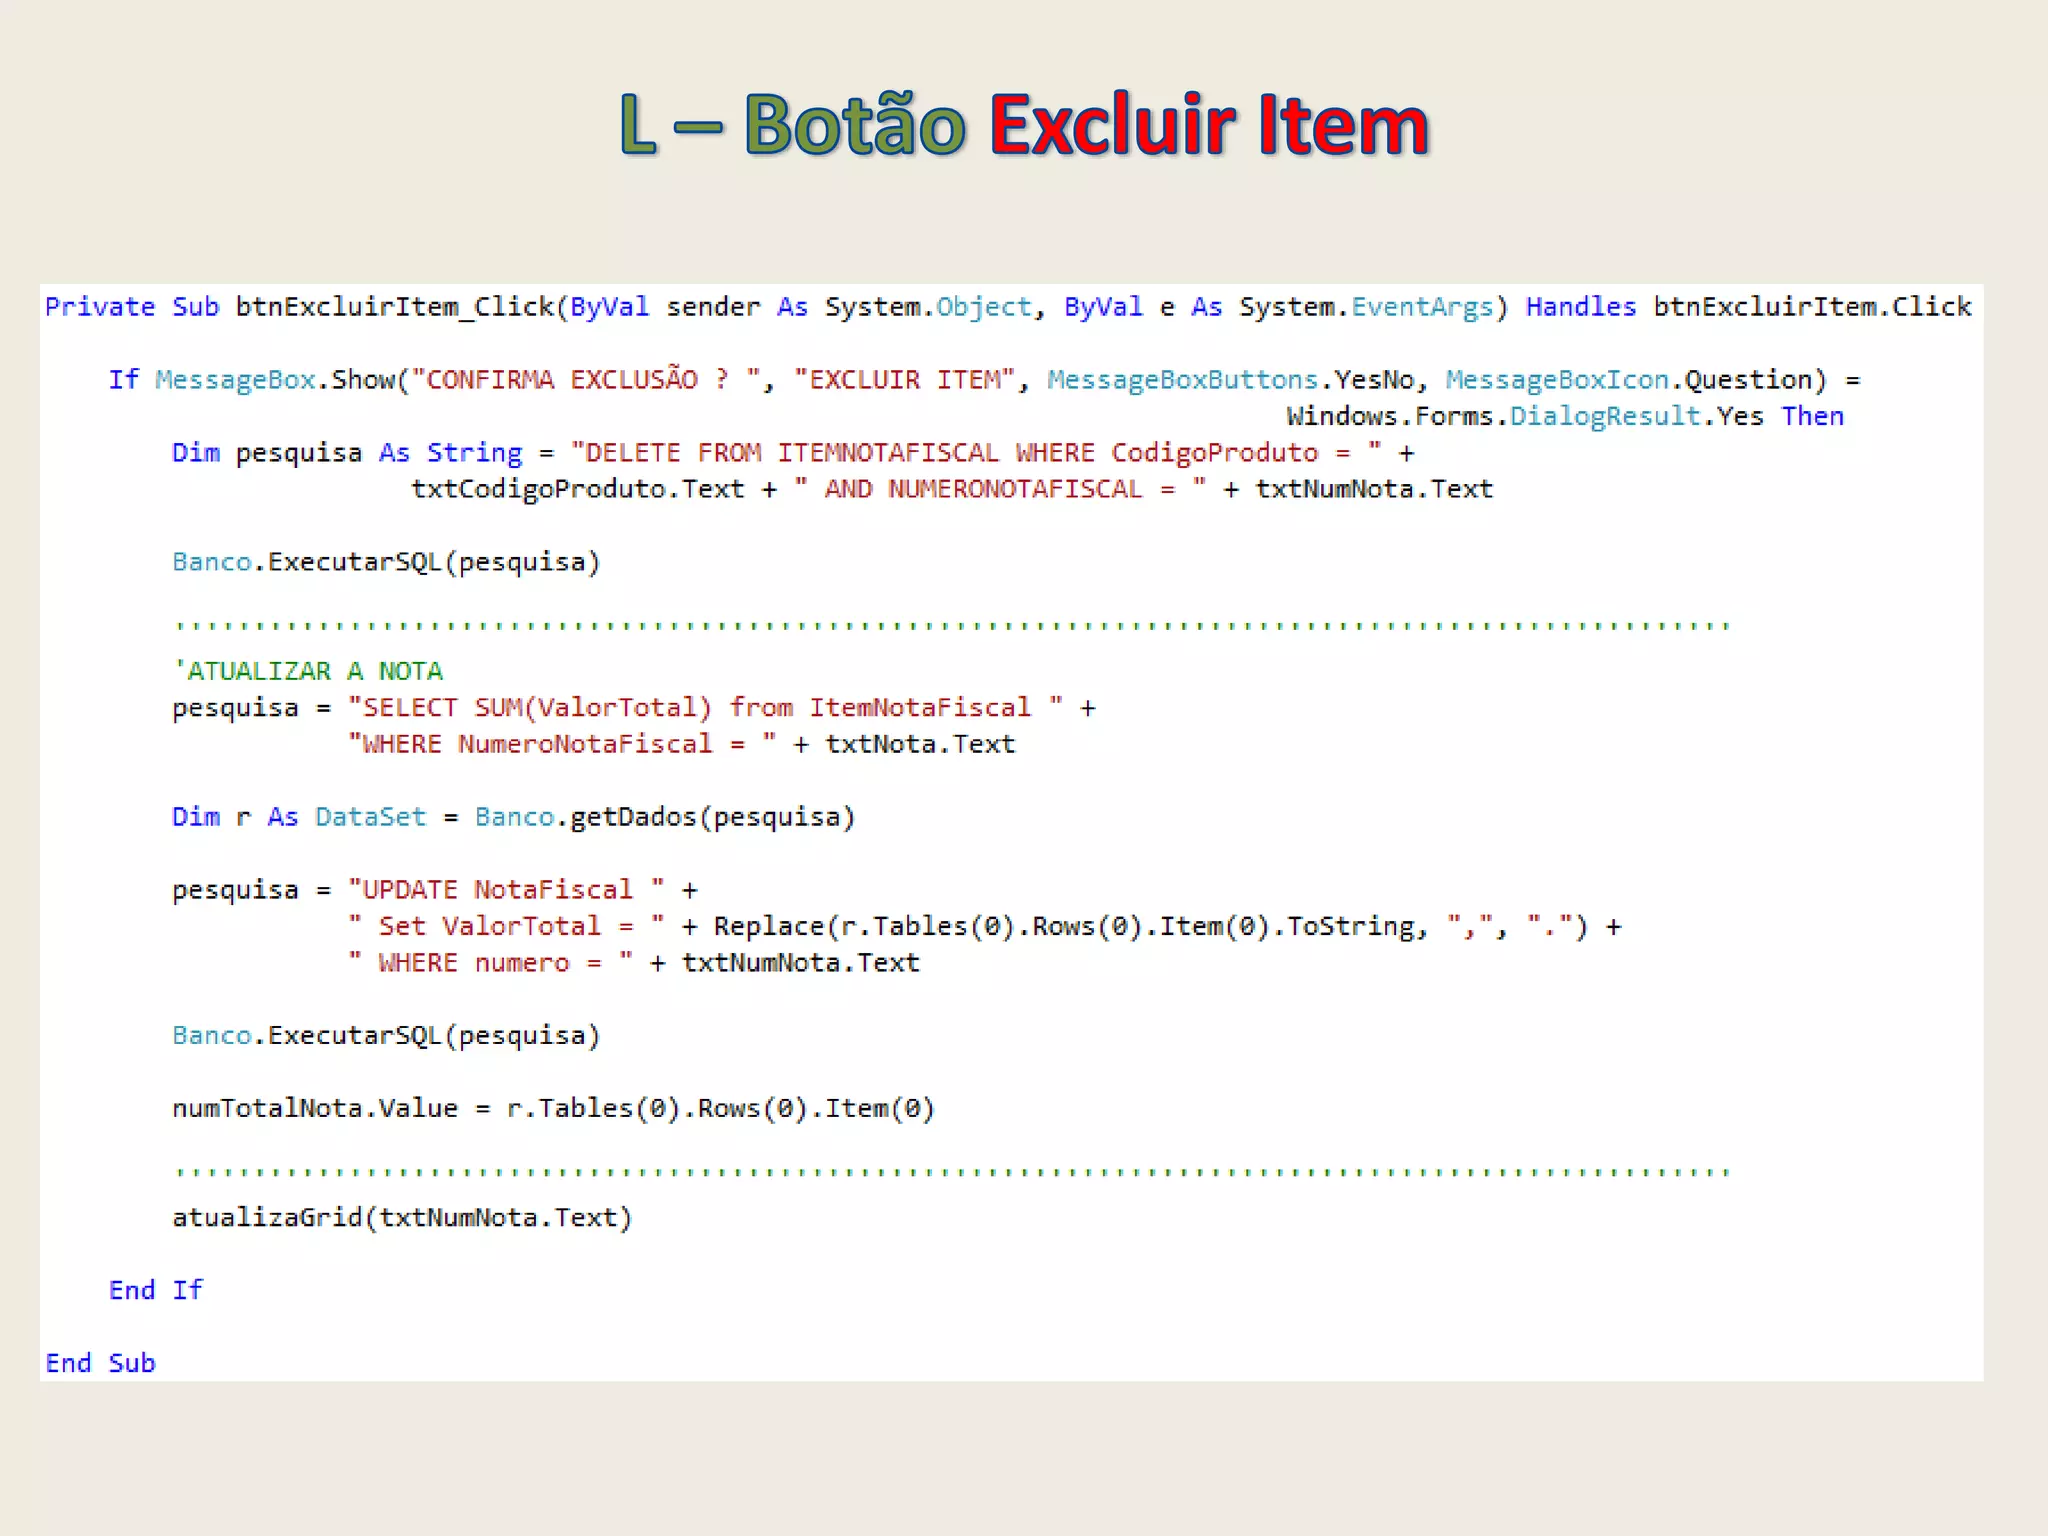
Task: Click 'Windows.Forms.DialogResult.Yes Then' line
Action: (1565, 416)
